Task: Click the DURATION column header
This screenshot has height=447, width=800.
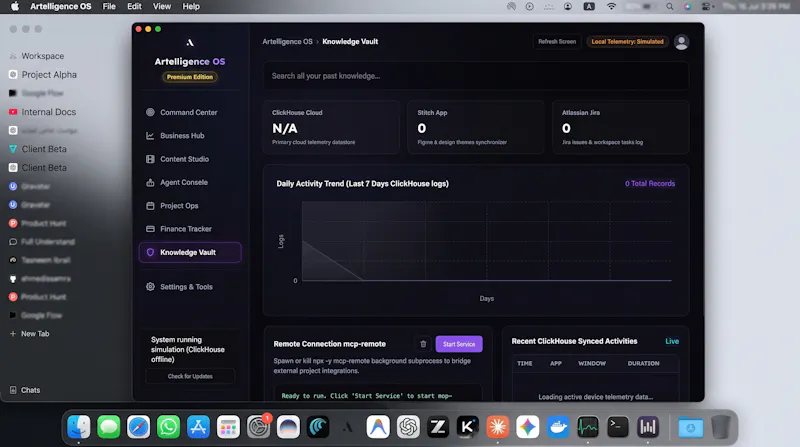Action: [x=643, y=363]
